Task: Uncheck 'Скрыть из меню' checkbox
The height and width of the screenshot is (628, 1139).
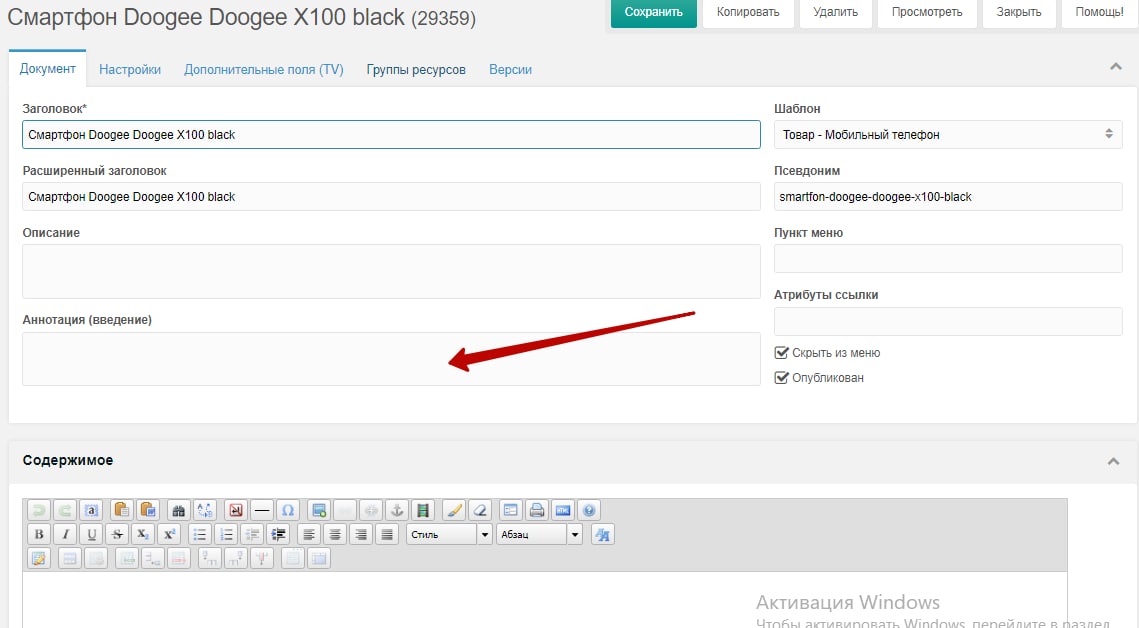Action: click(782, 353)
